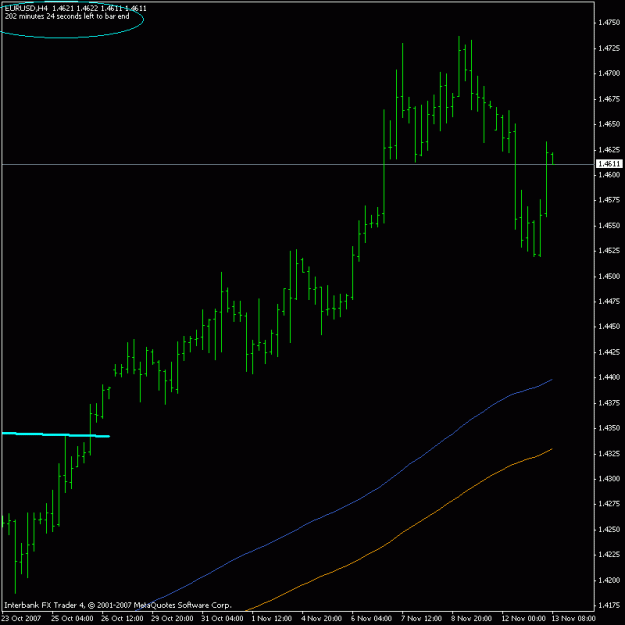The image size is (625, 625).
Task: Click the 1.4425 price axis label
Action: pos(609,352)
